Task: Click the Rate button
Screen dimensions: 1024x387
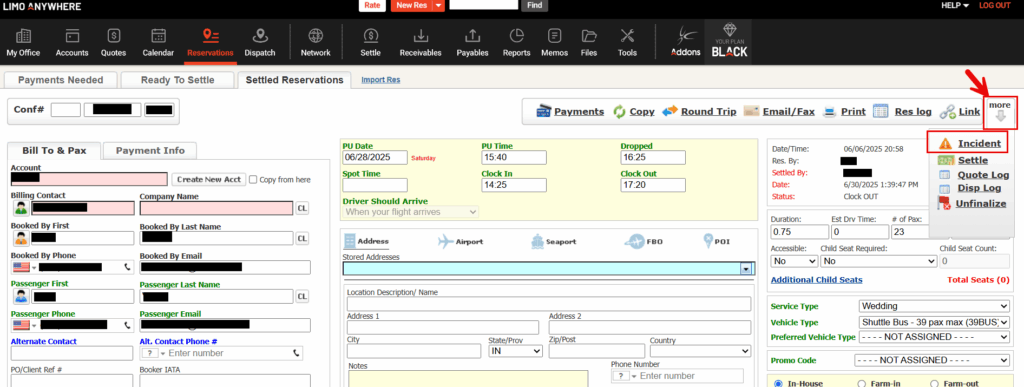Action: (x=372, y=5)
